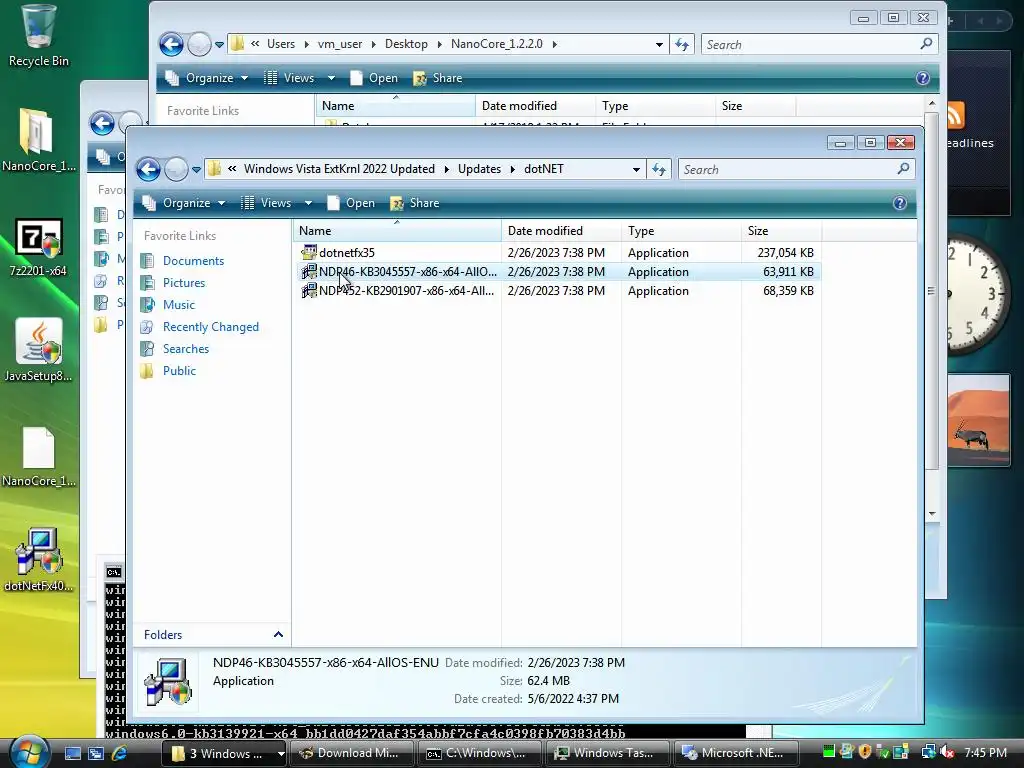Go back in the dotNET Explorer window
This screenshot has height=768, width=1024.
coord(149,170)
